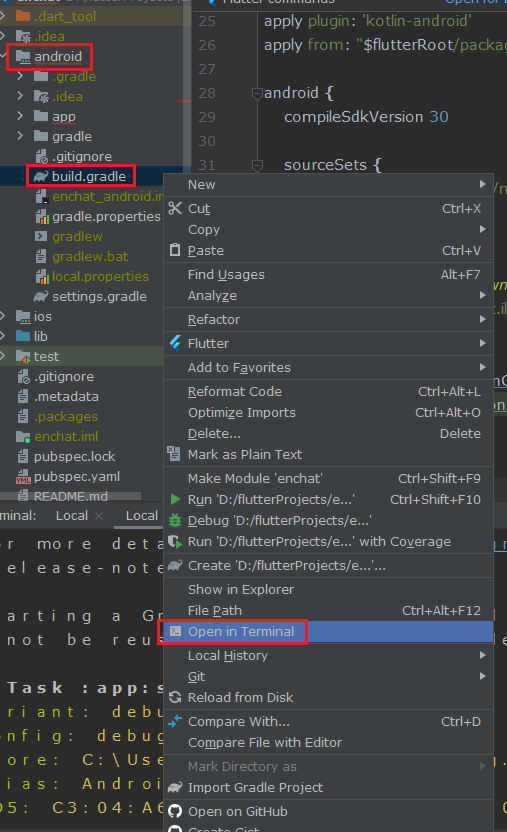Click the .dart_tool folder icon

pos(23,16)
